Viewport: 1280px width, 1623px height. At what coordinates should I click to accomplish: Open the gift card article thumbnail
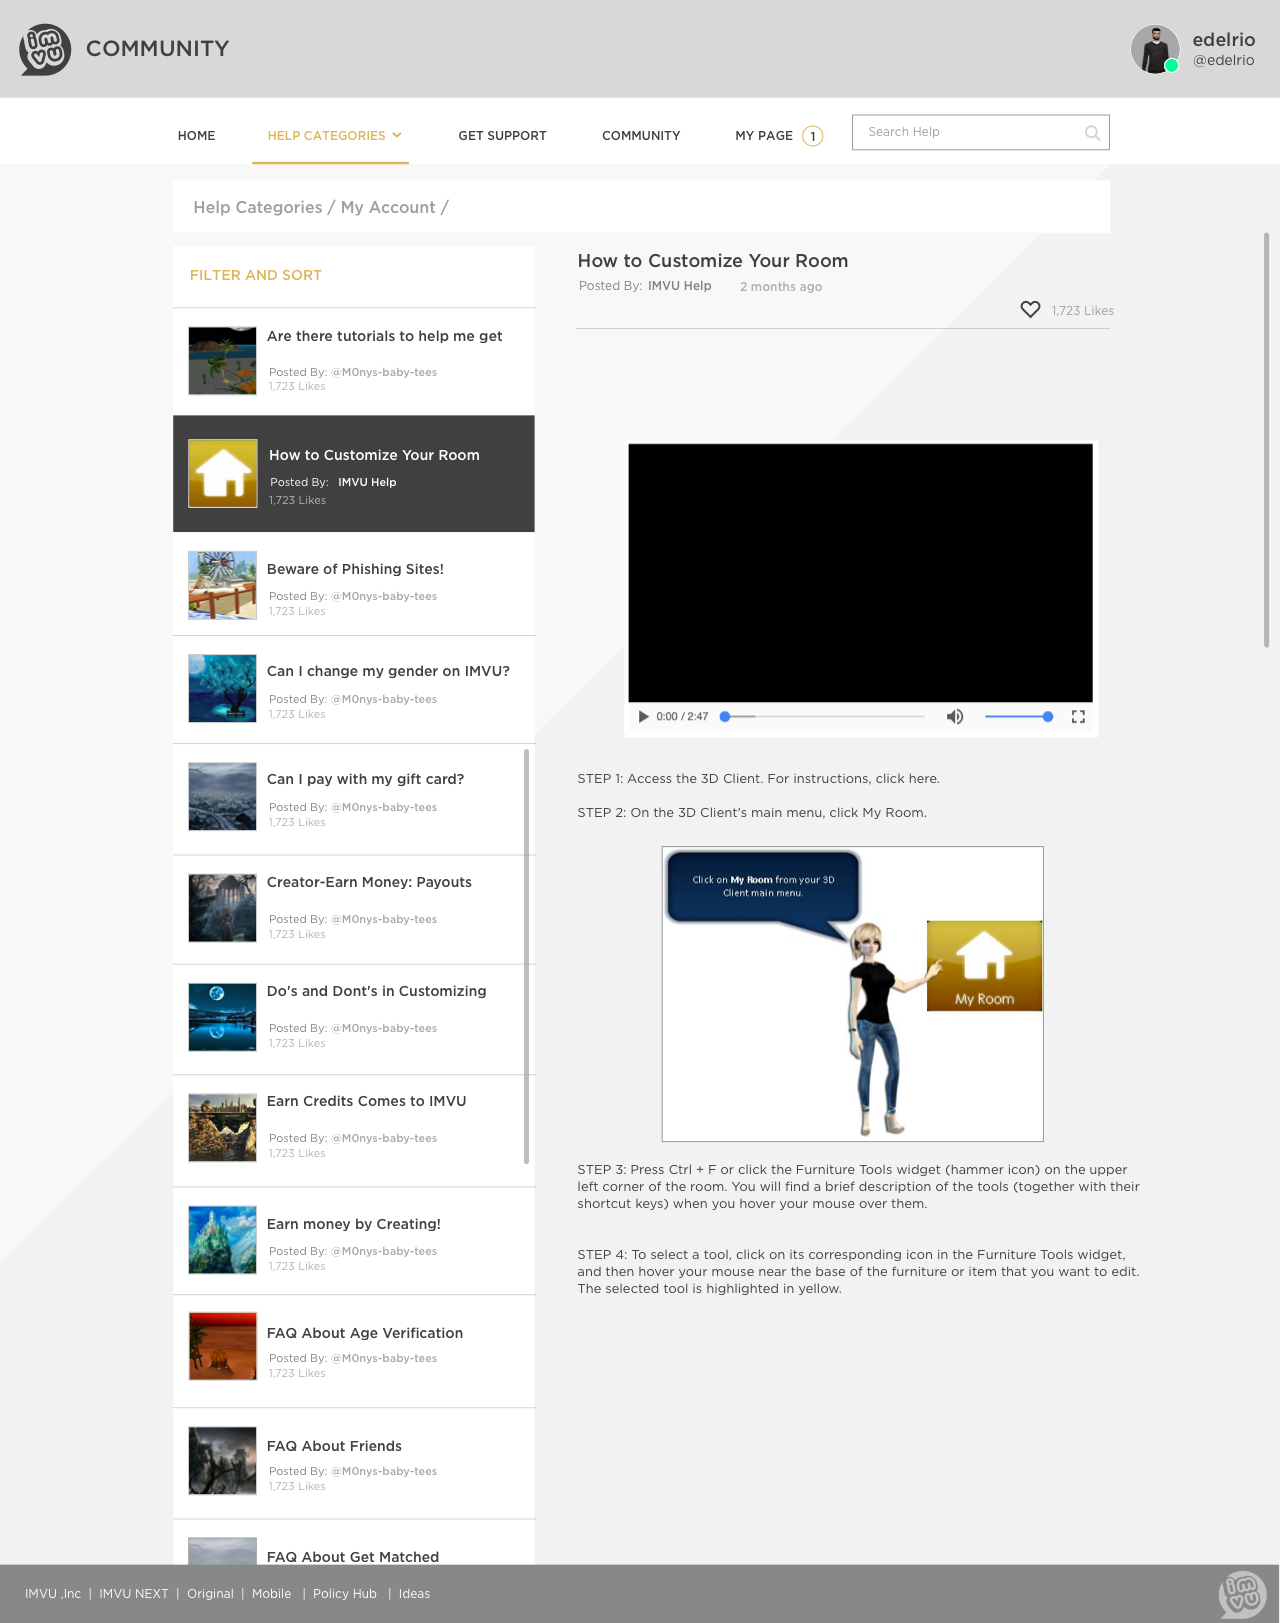[223, 796]
